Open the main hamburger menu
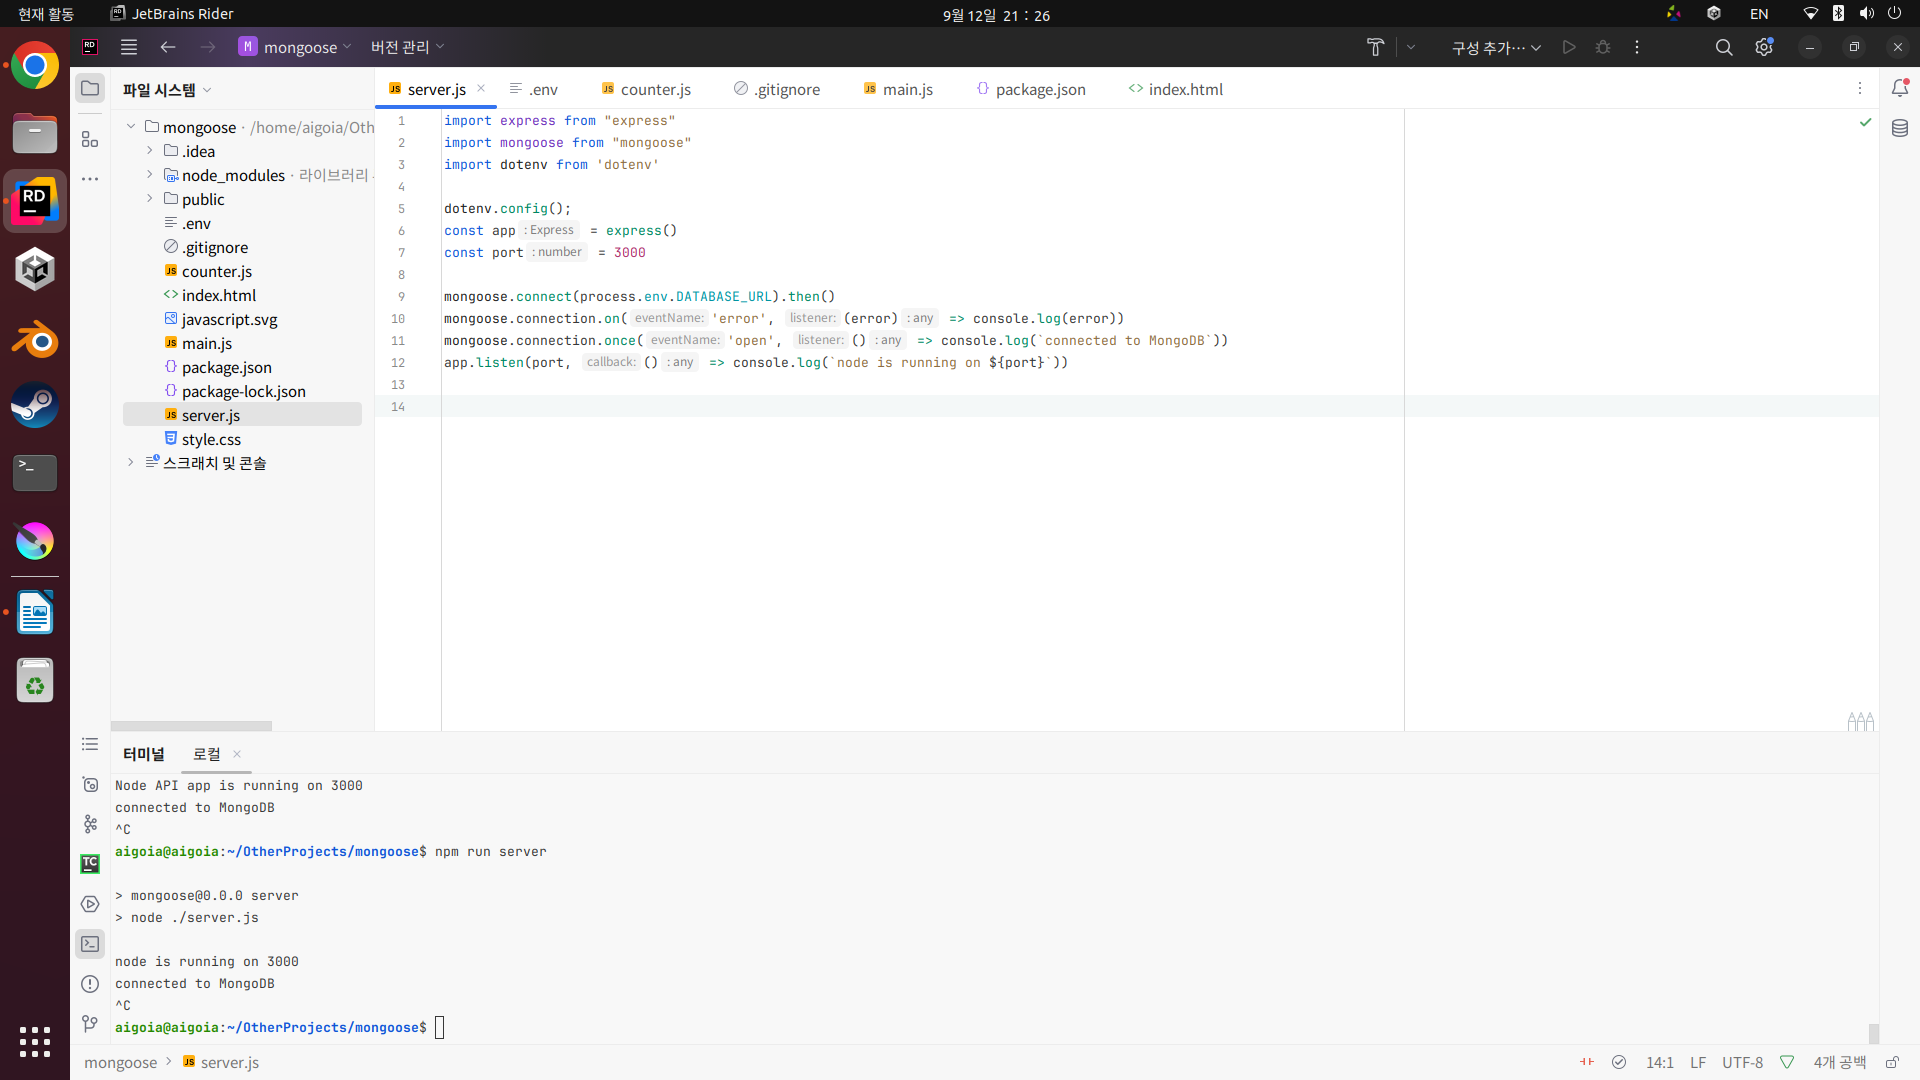This screenshot has height=1080, width=1920. coord(129,47)
